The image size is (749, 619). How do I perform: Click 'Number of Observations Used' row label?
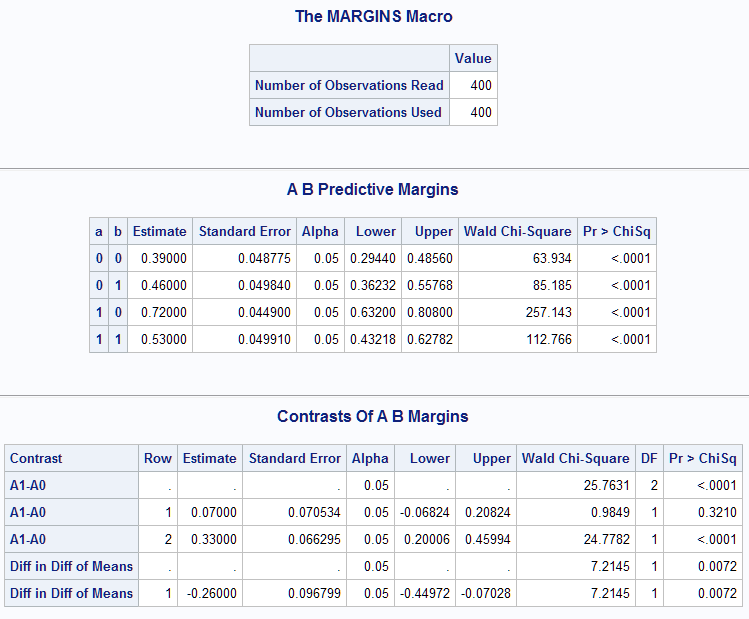(348, 112)
